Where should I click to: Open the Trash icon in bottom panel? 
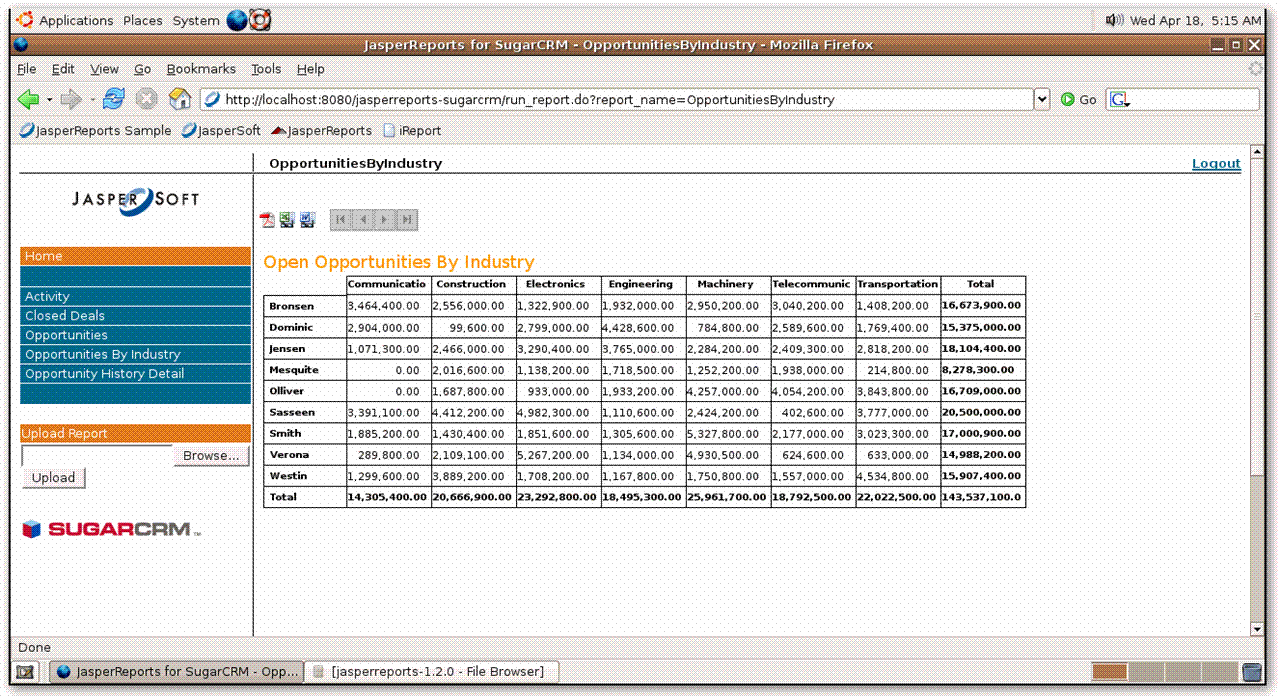[1252, 672]
